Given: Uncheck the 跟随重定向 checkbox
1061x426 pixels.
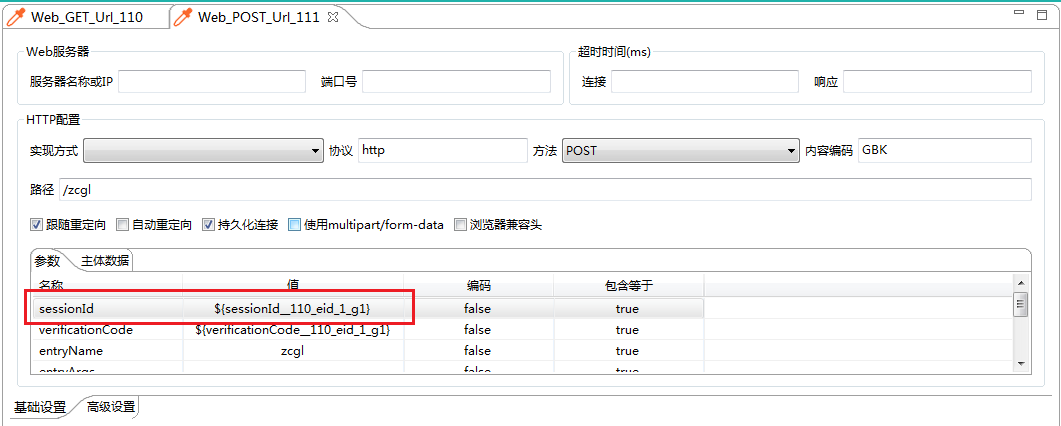Looking at the screenshot, I should pyautogui.click(x=37, y=224).
